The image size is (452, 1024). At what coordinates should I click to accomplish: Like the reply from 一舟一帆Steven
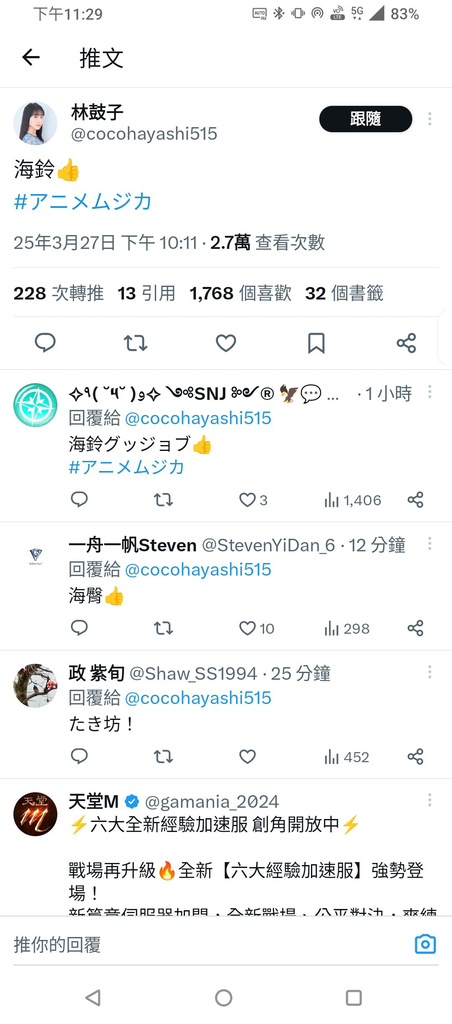point(247,628)
